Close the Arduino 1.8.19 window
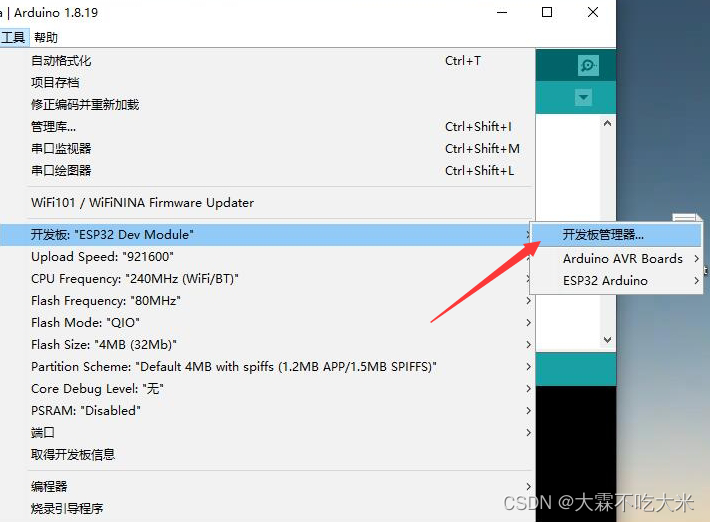 point(593,12)
